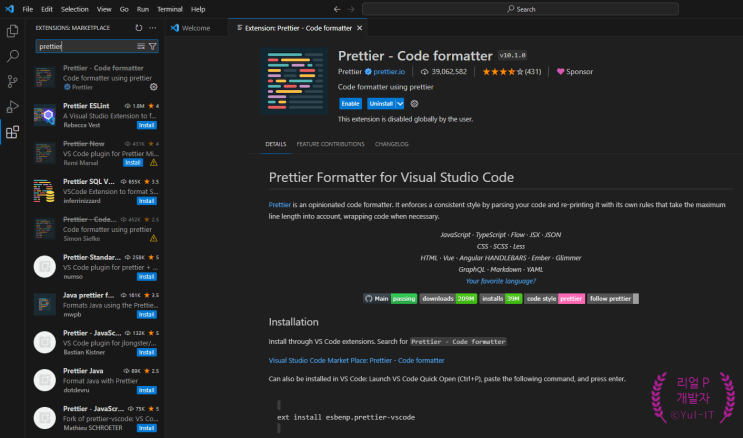Switch to the Welcome tab

[x=196, y=28]
